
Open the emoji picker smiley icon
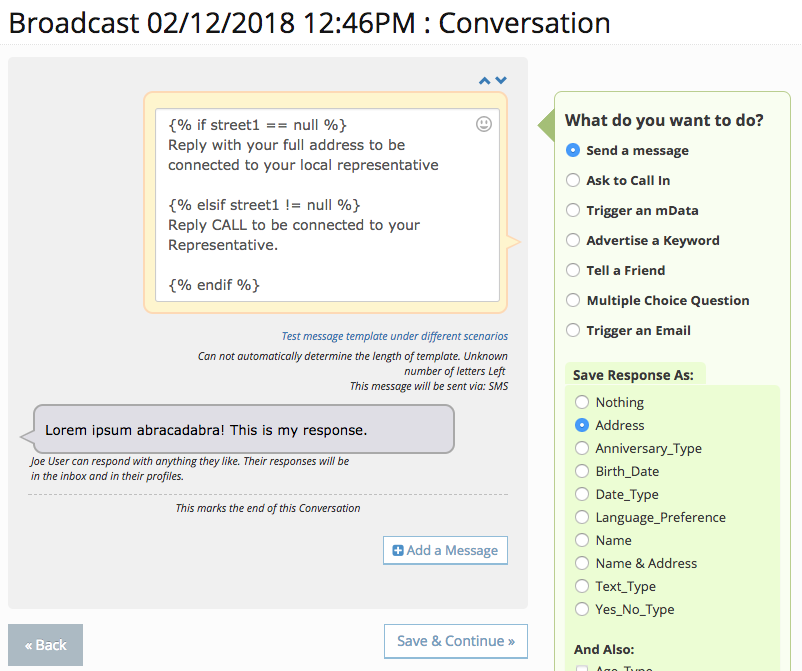(484, 124)
